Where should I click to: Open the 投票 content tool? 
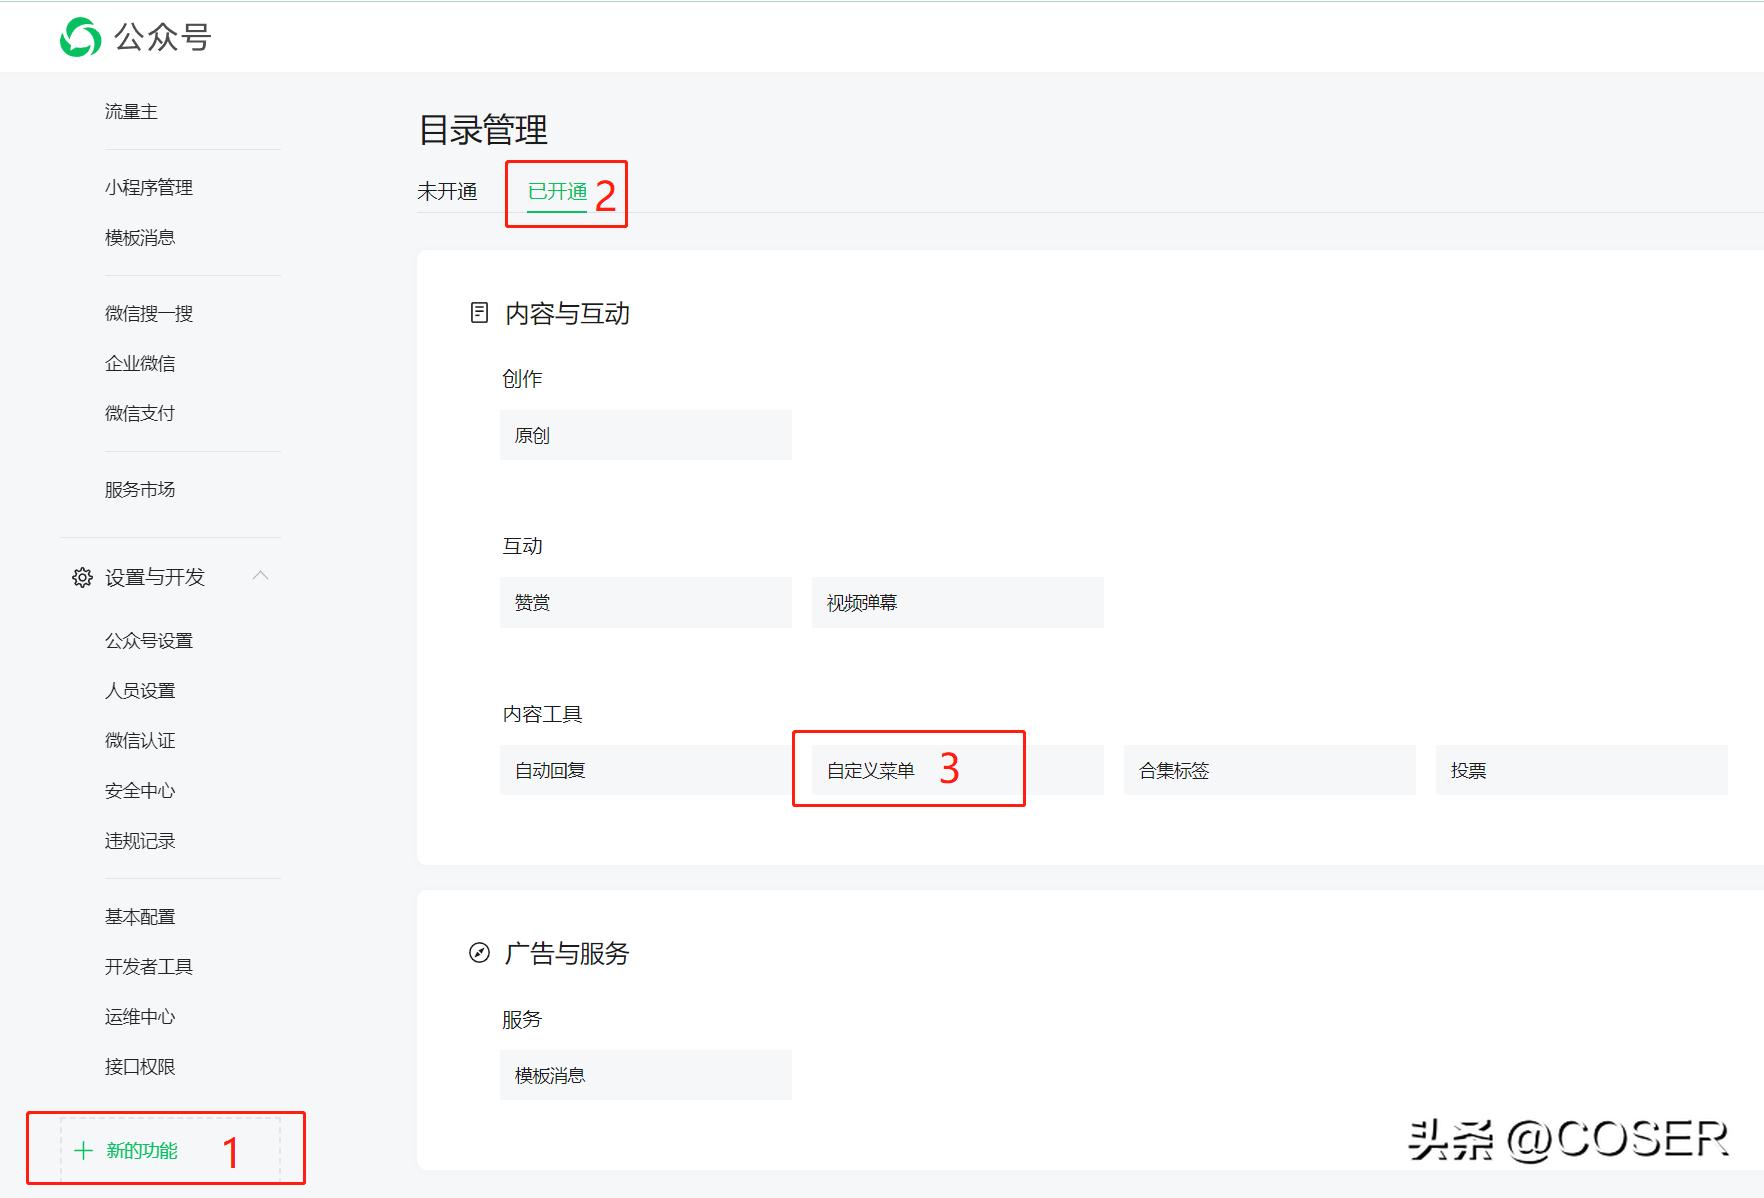[x=1581, y=769]
